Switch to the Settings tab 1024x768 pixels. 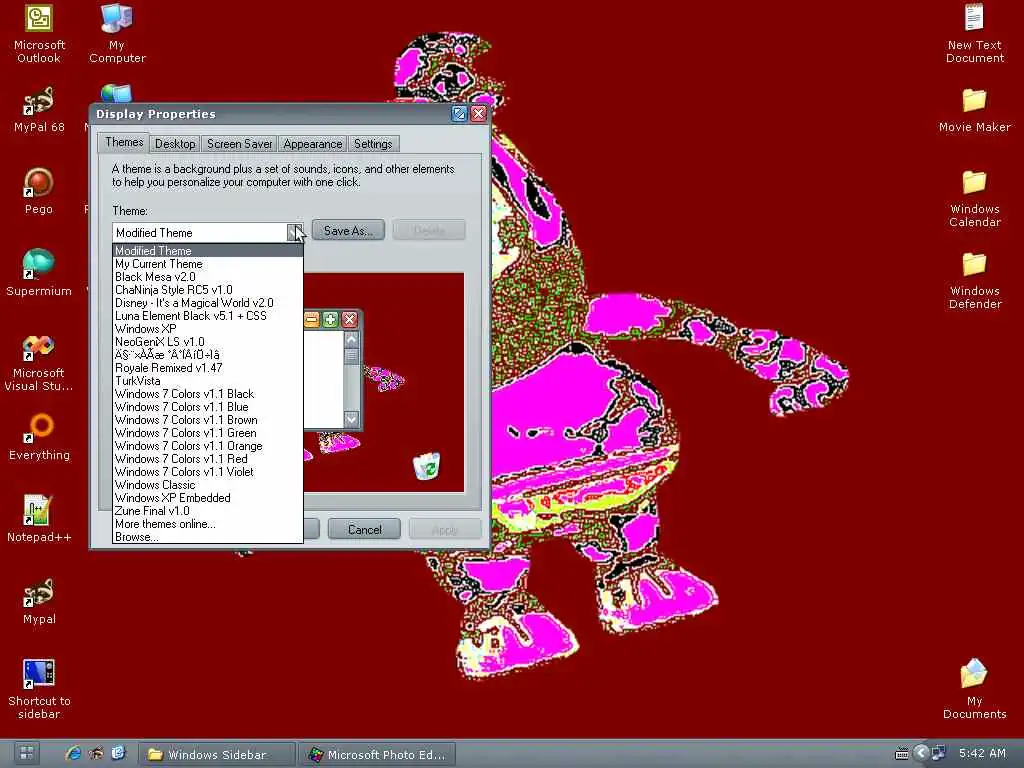pyautogui.click(x=373, y=144)
